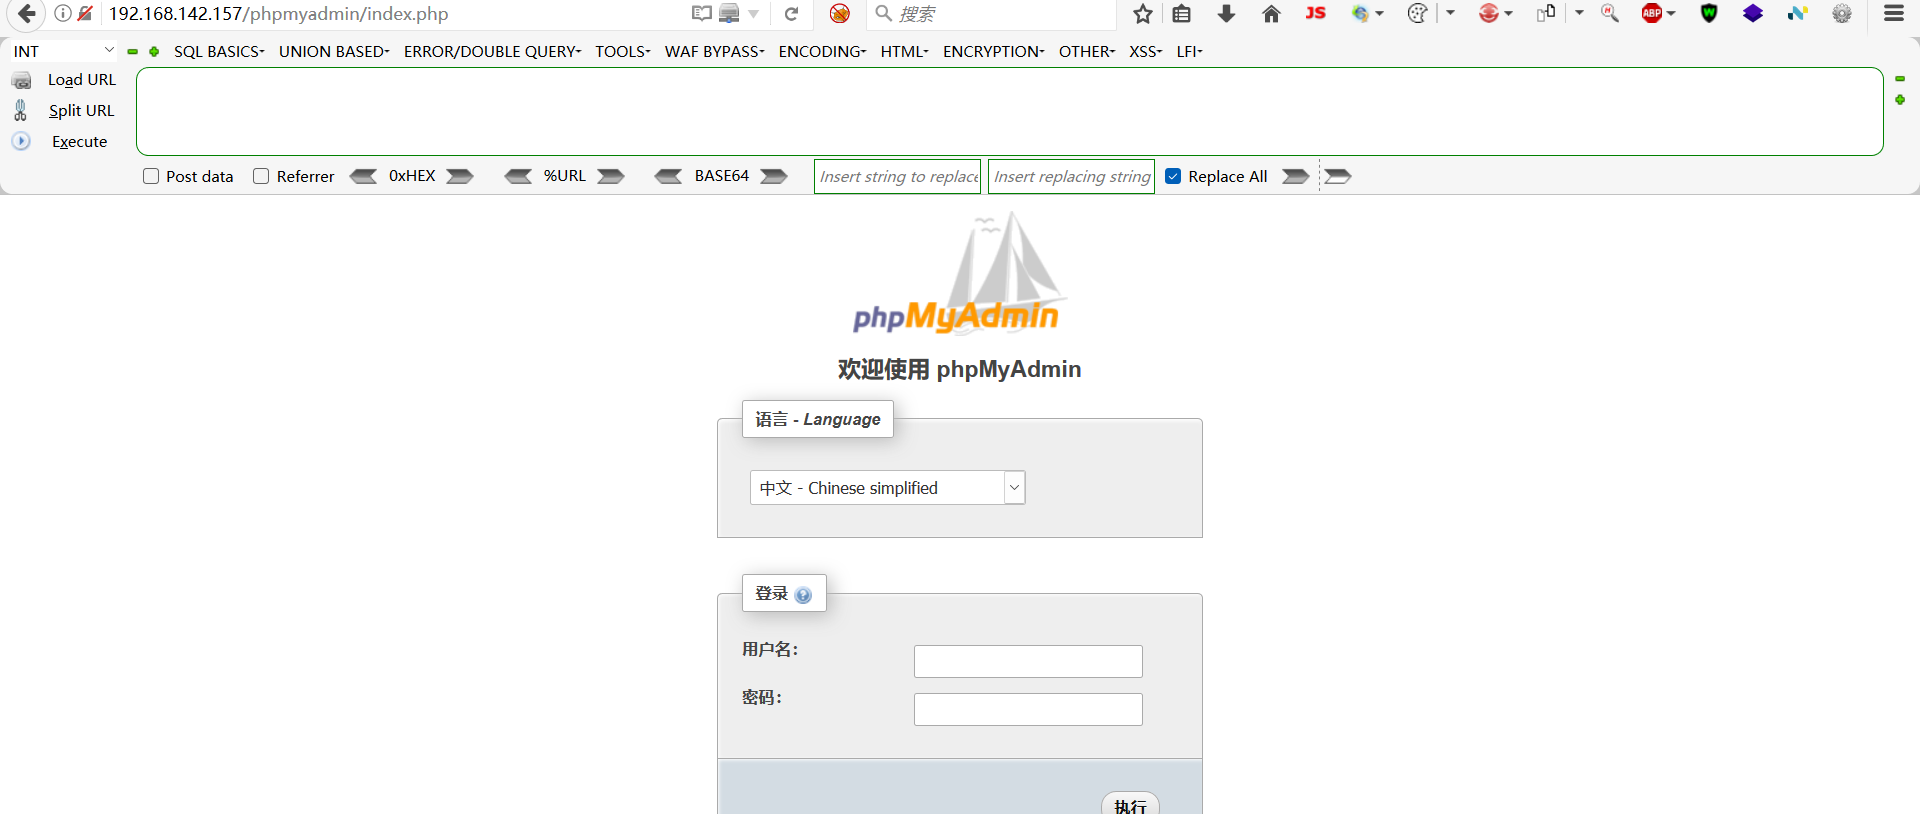The height and width of the screenshot is (814, 1920).
Task: Click the Split URL scissors icon
Action: pos(20,110)
